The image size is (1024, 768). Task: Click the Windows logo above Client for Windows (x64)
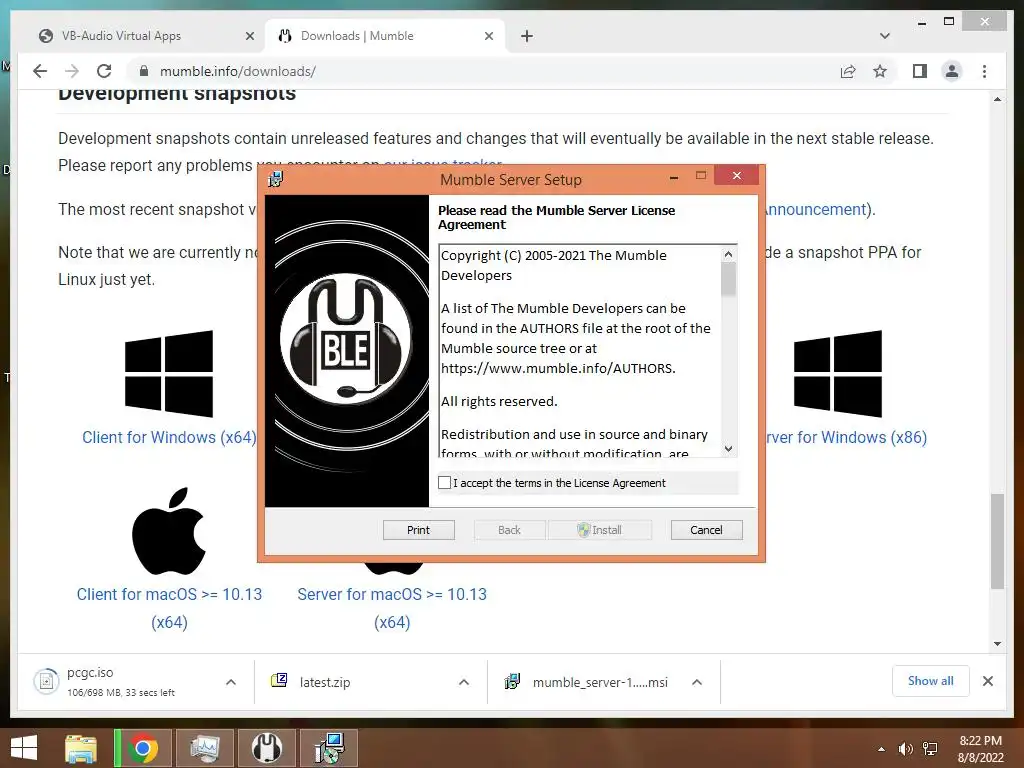coord(169,374)
